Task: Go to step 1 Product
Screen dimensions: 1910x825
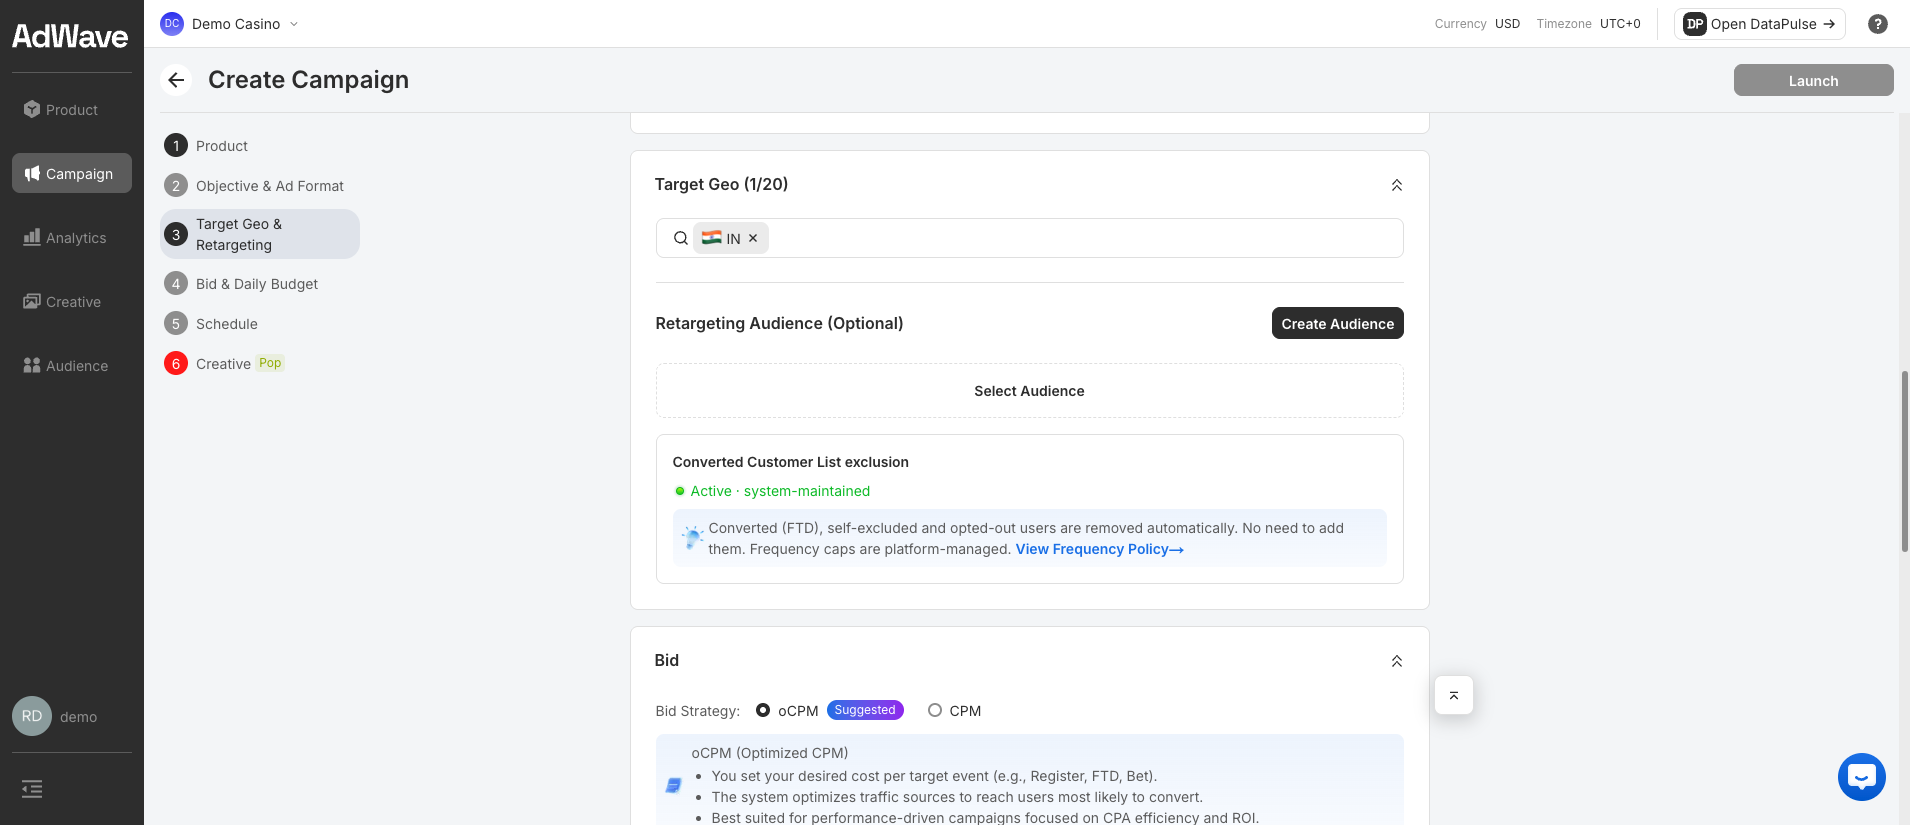Action: tap(260, 146)
